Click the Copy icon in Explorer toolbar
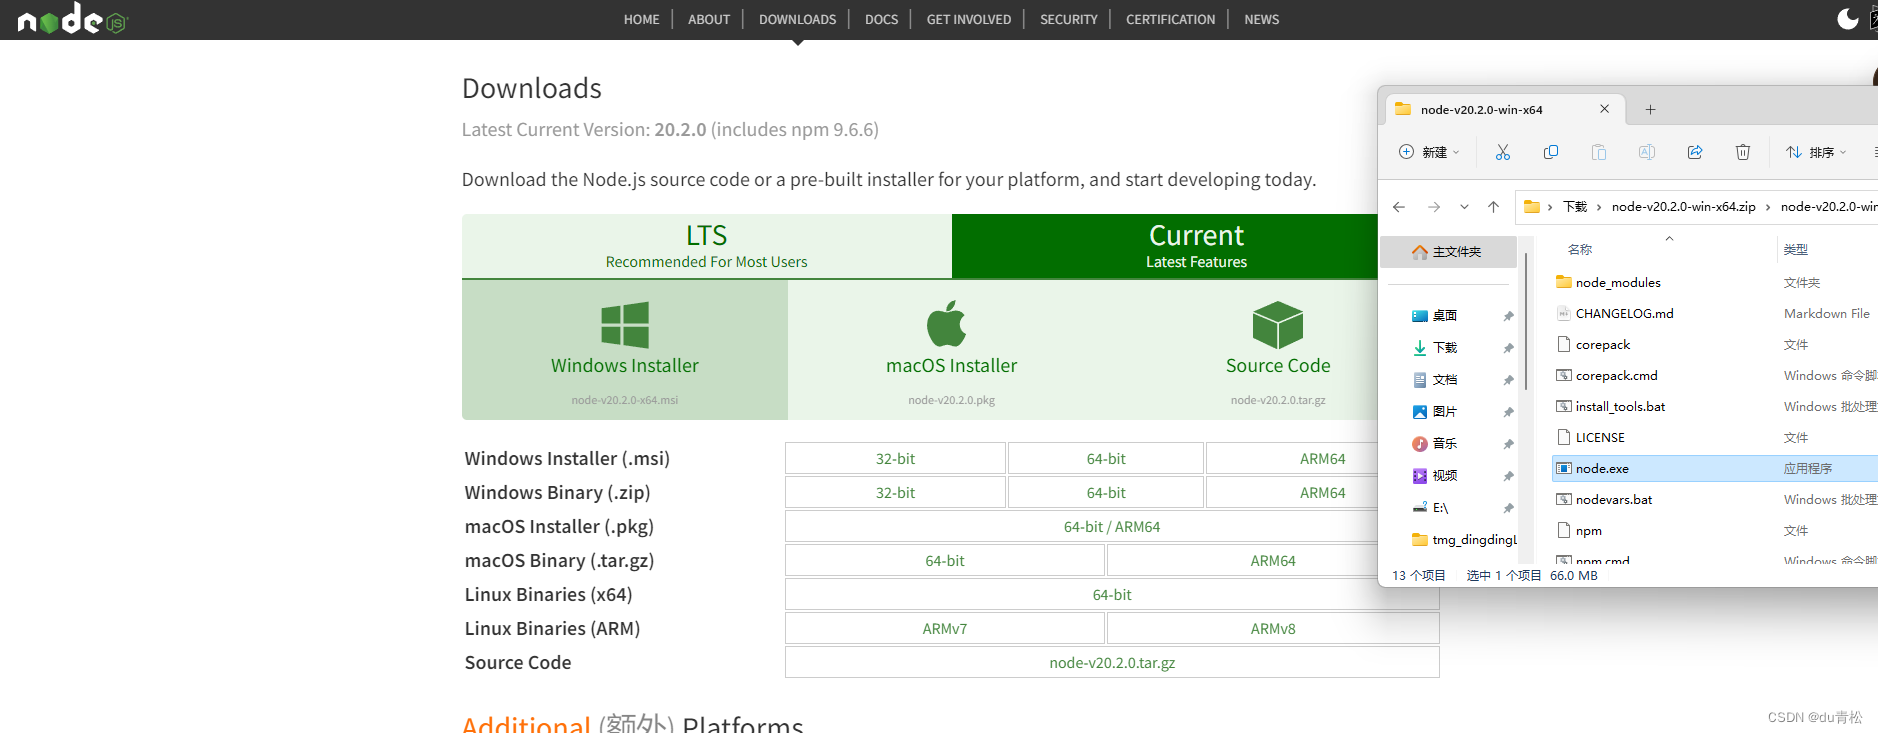Viewport: 1878px width, 733px height. click(x=1551, y=152)
